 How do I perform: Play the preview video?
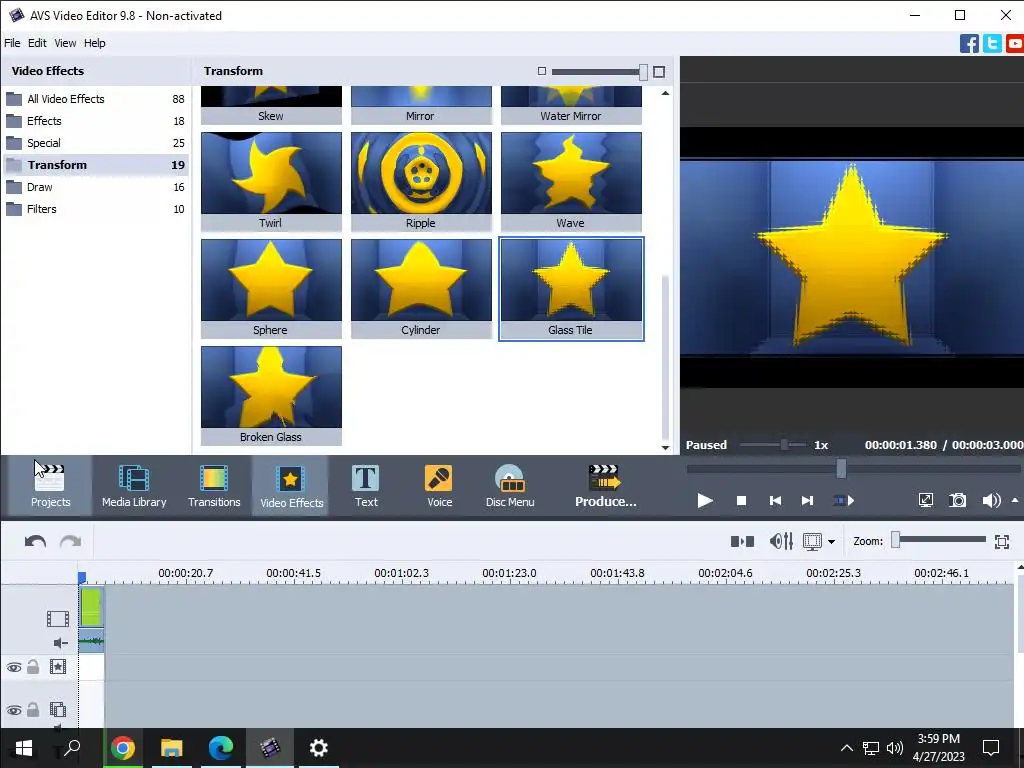[x=705, y=501]
